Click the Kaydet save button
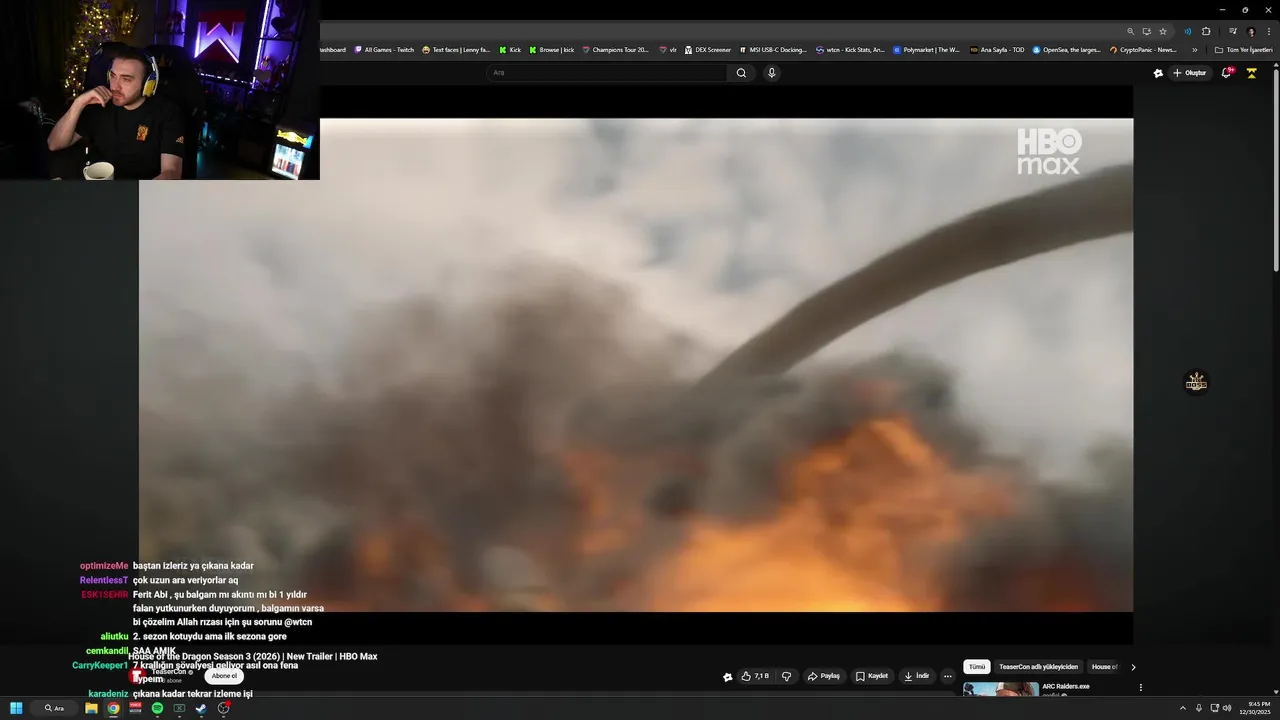The width and height of the screenshot is (1280, 720). [871, 676]
